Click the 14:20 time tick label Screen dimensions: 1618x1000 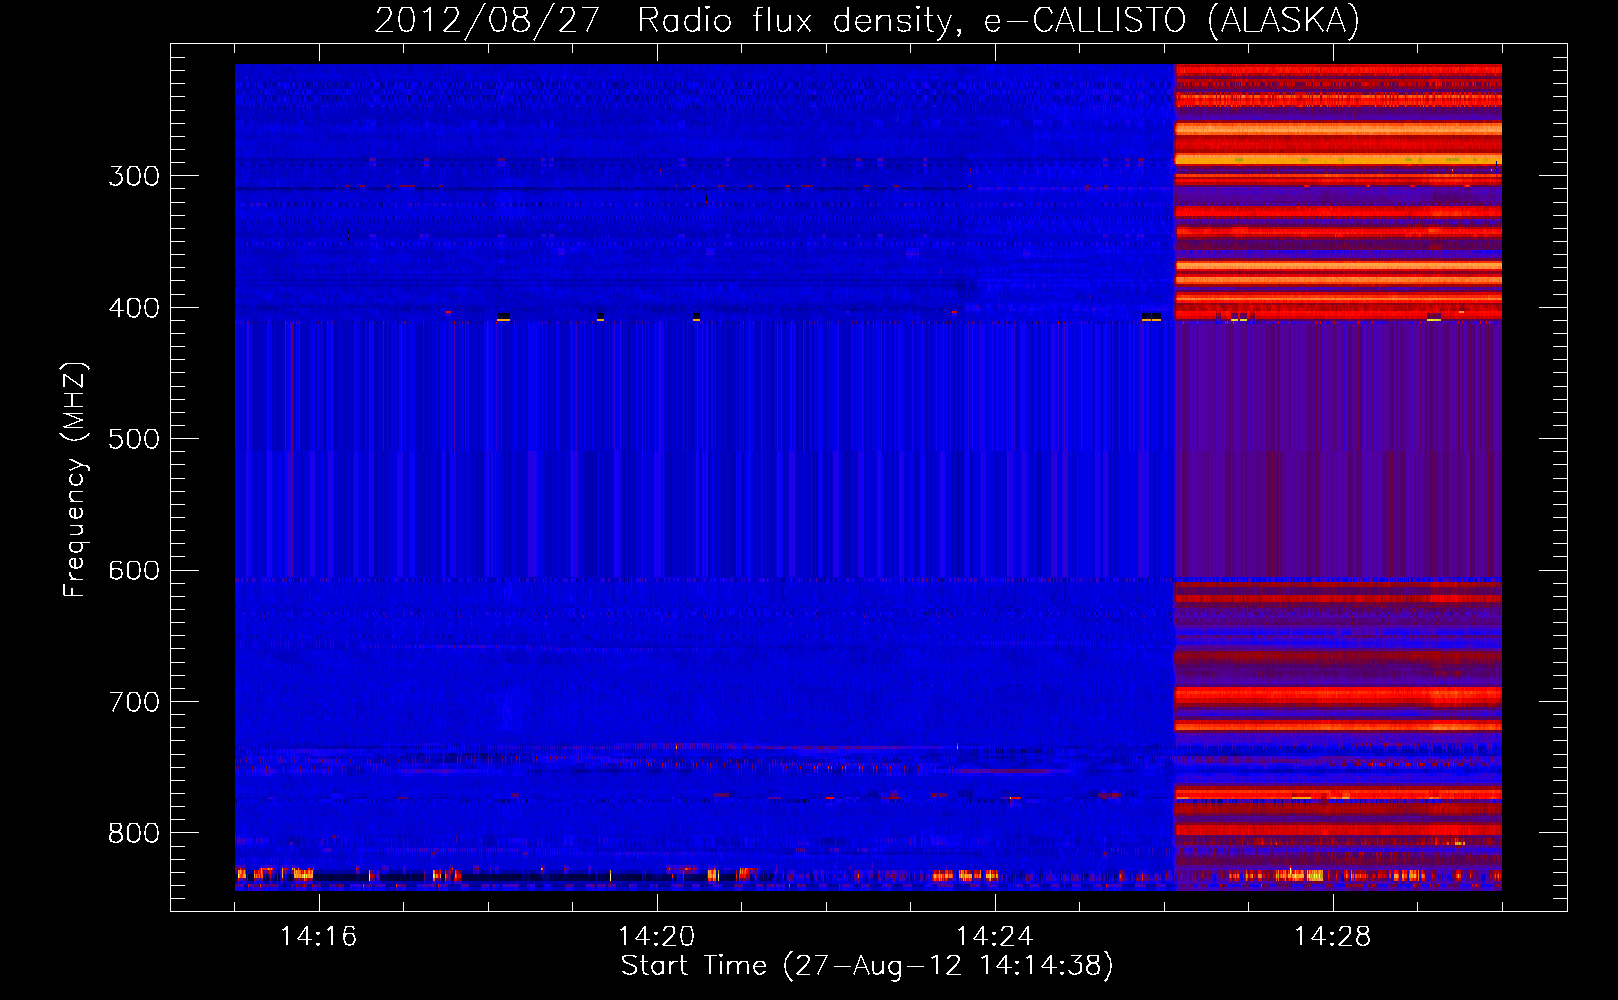tap(656, 936)
